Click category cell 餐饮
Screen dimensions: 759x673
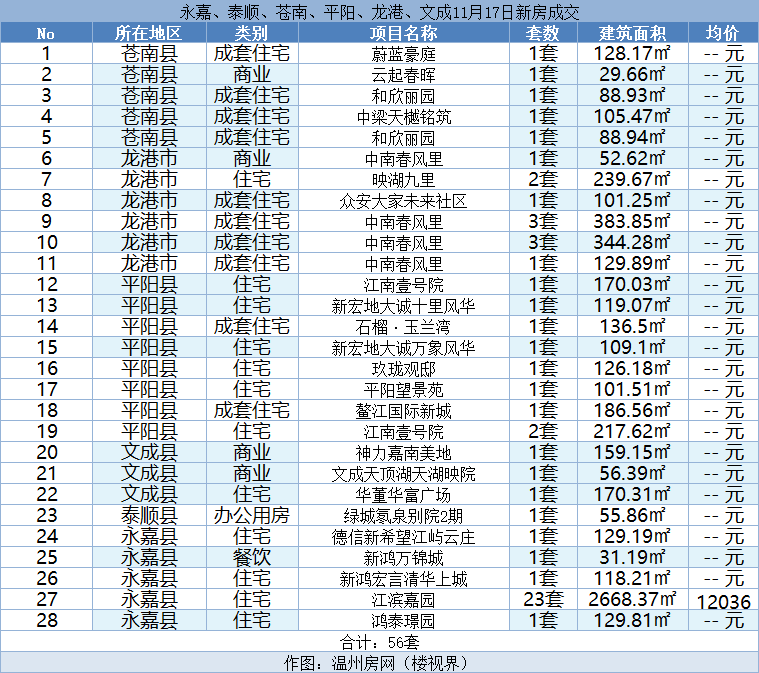[251, 557]
